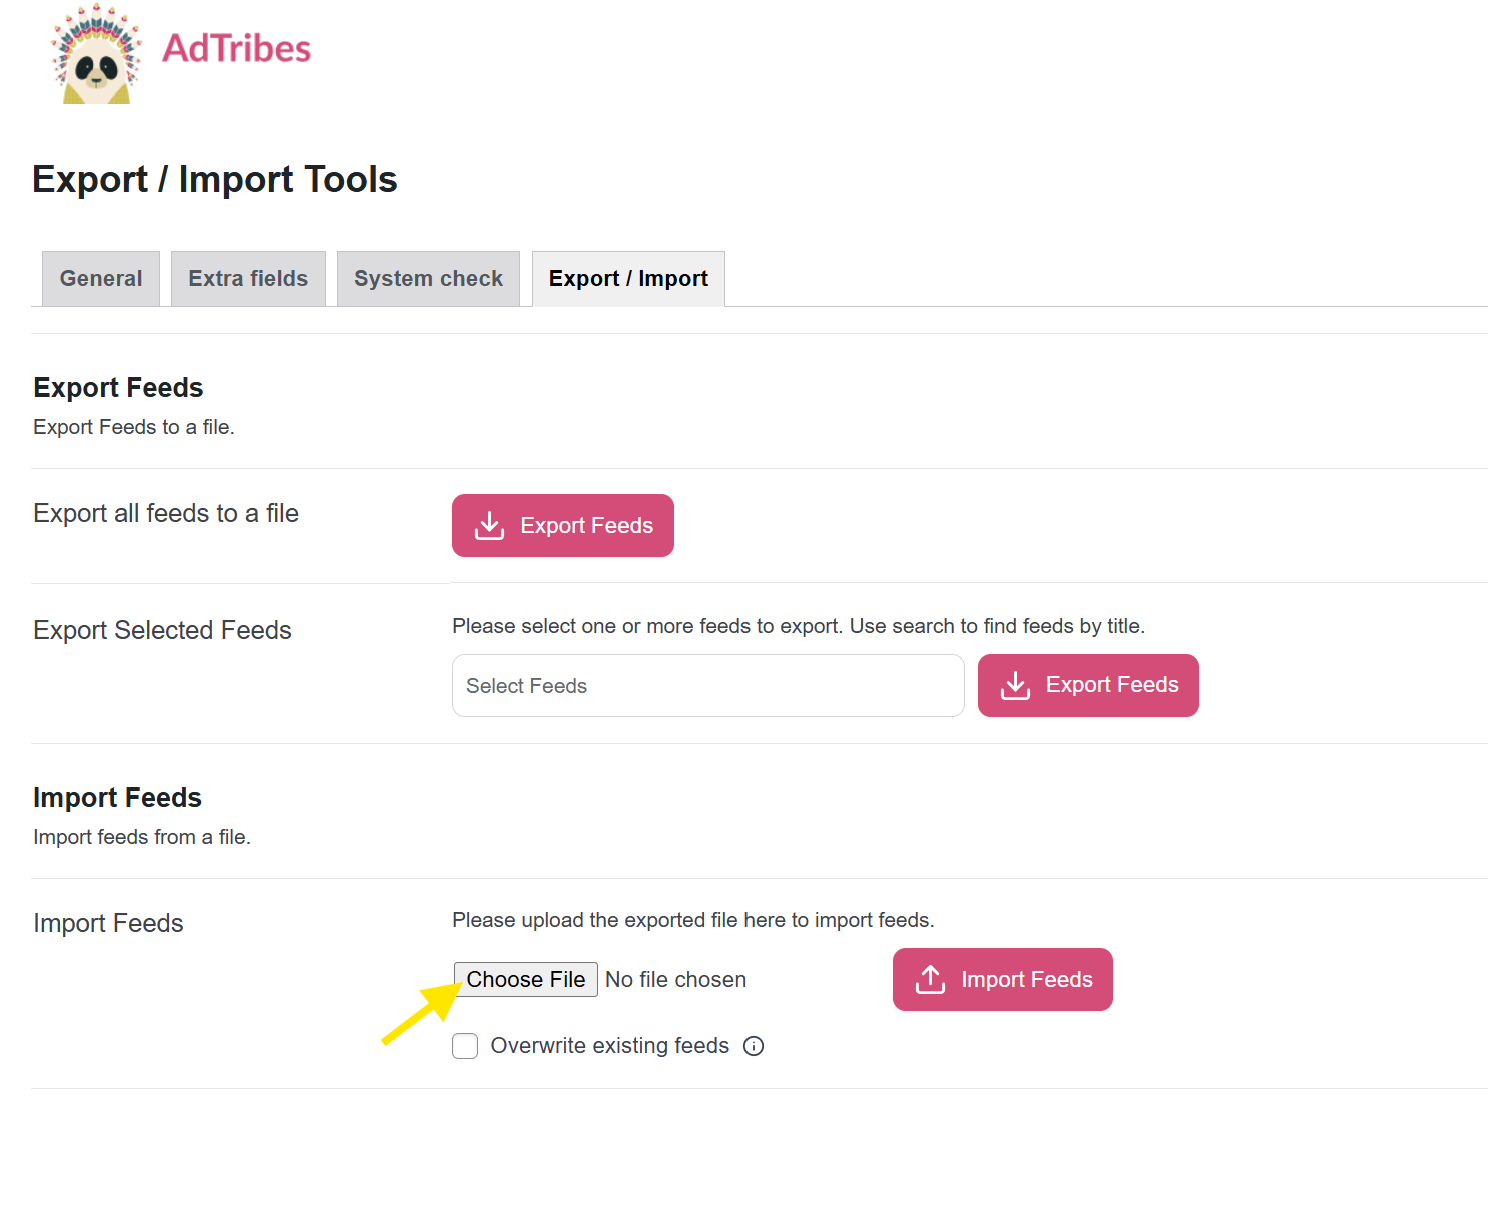Open the Select Feeds dropdown field
Screen dimensions: 1488x1210
click(x=707, y=686)
